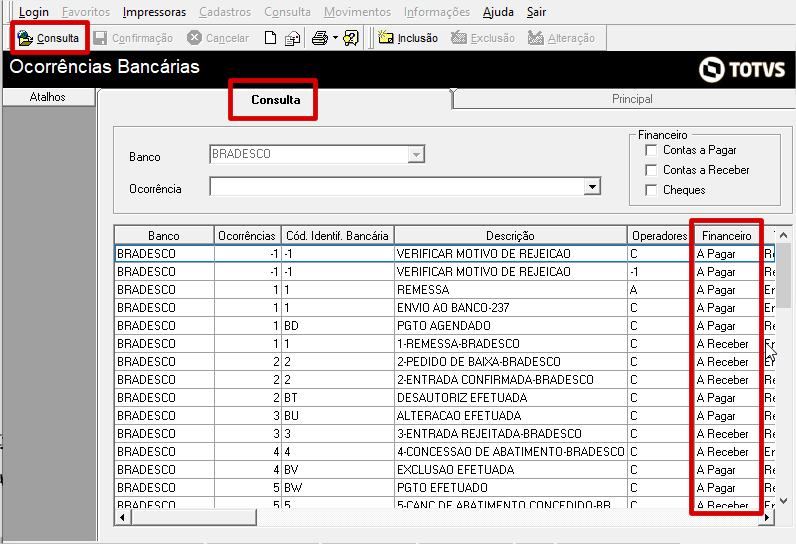Open the printer dropdown arrow
Screen dimensions: 796x544
pos(335,38)
